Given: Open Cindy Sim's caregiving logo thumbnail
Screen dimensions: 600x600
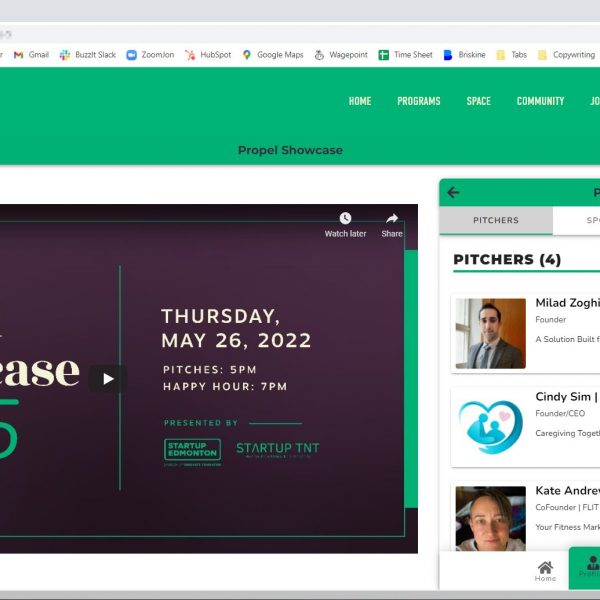Looking at the screenshot, I should pos(491,427).
